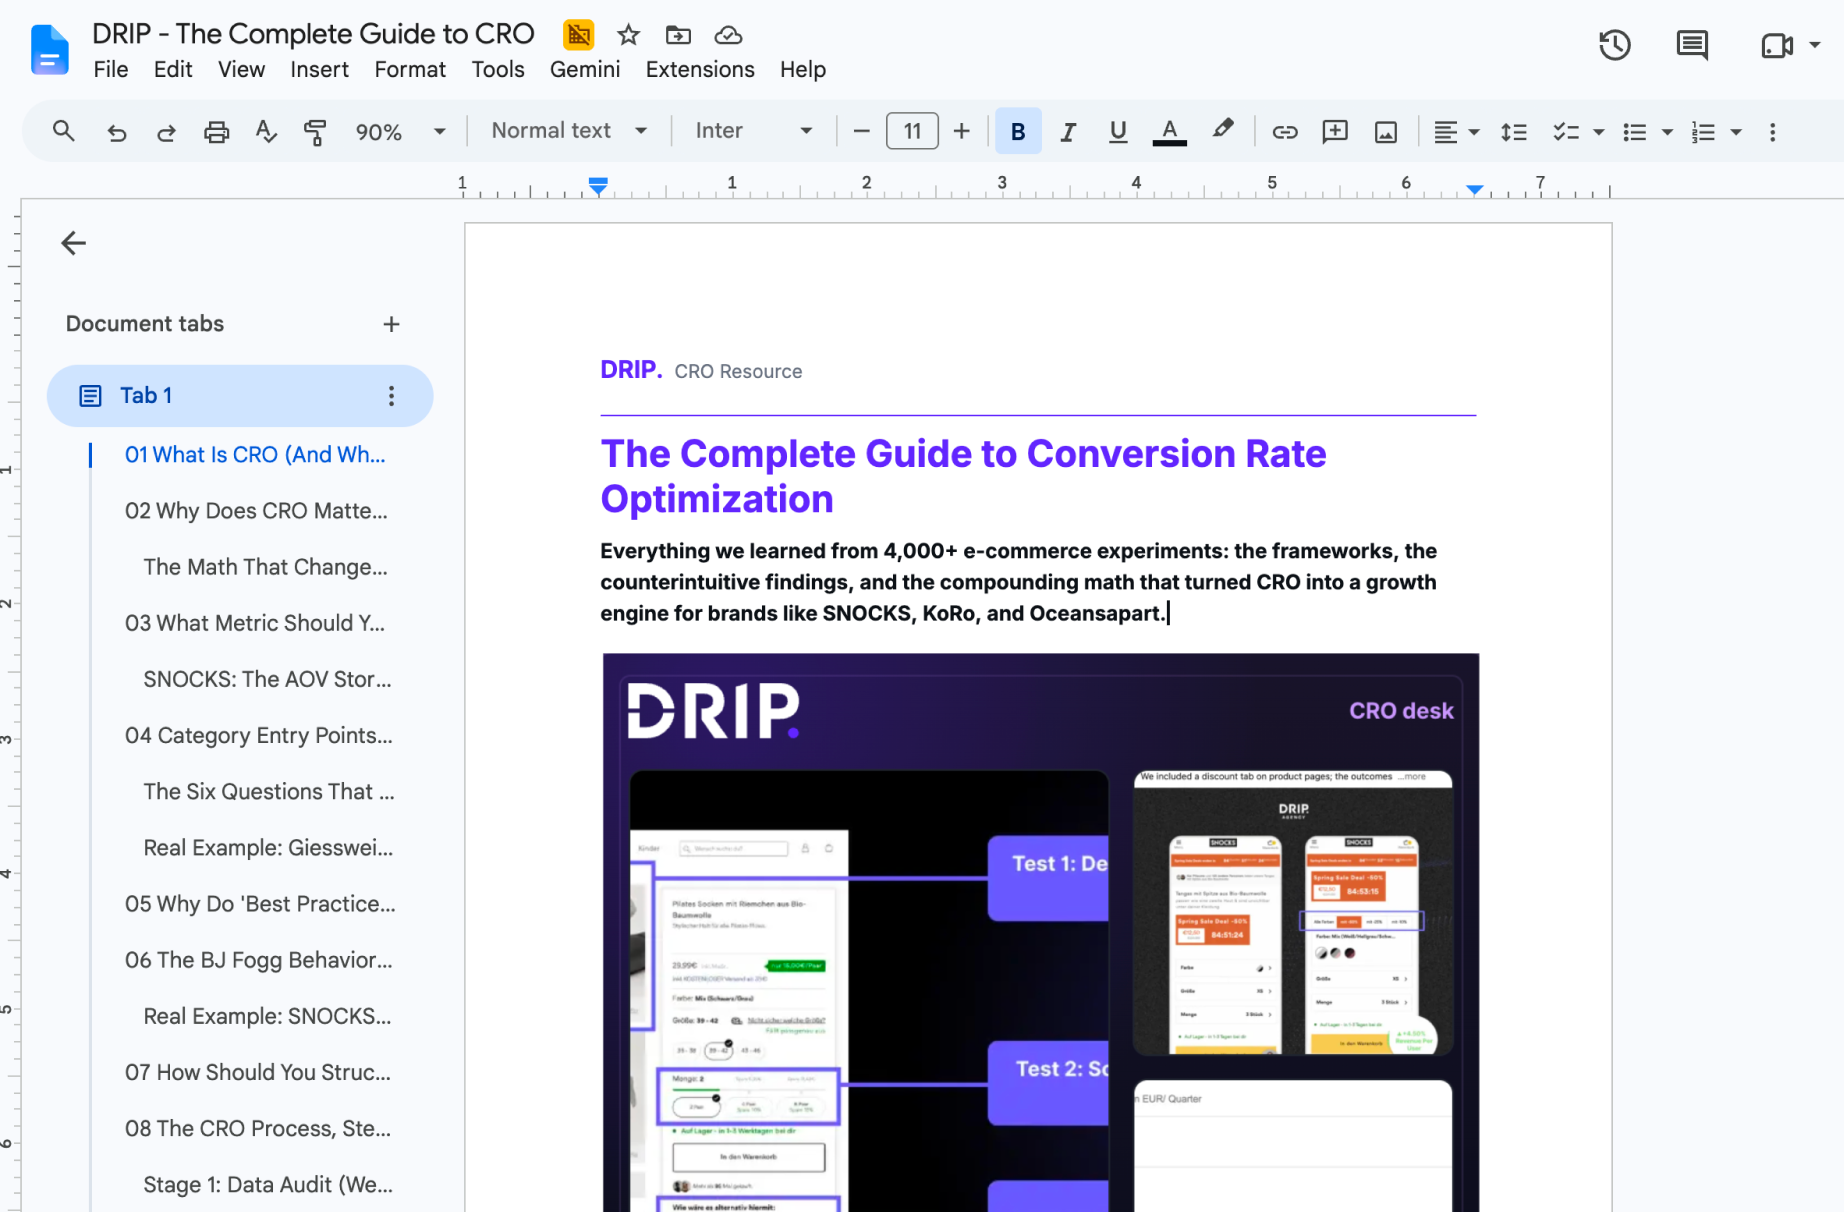Viewport: 1844px width, 1212px height.
Task: Collapse the document tabs sidebar
Action: click(73, 243)
